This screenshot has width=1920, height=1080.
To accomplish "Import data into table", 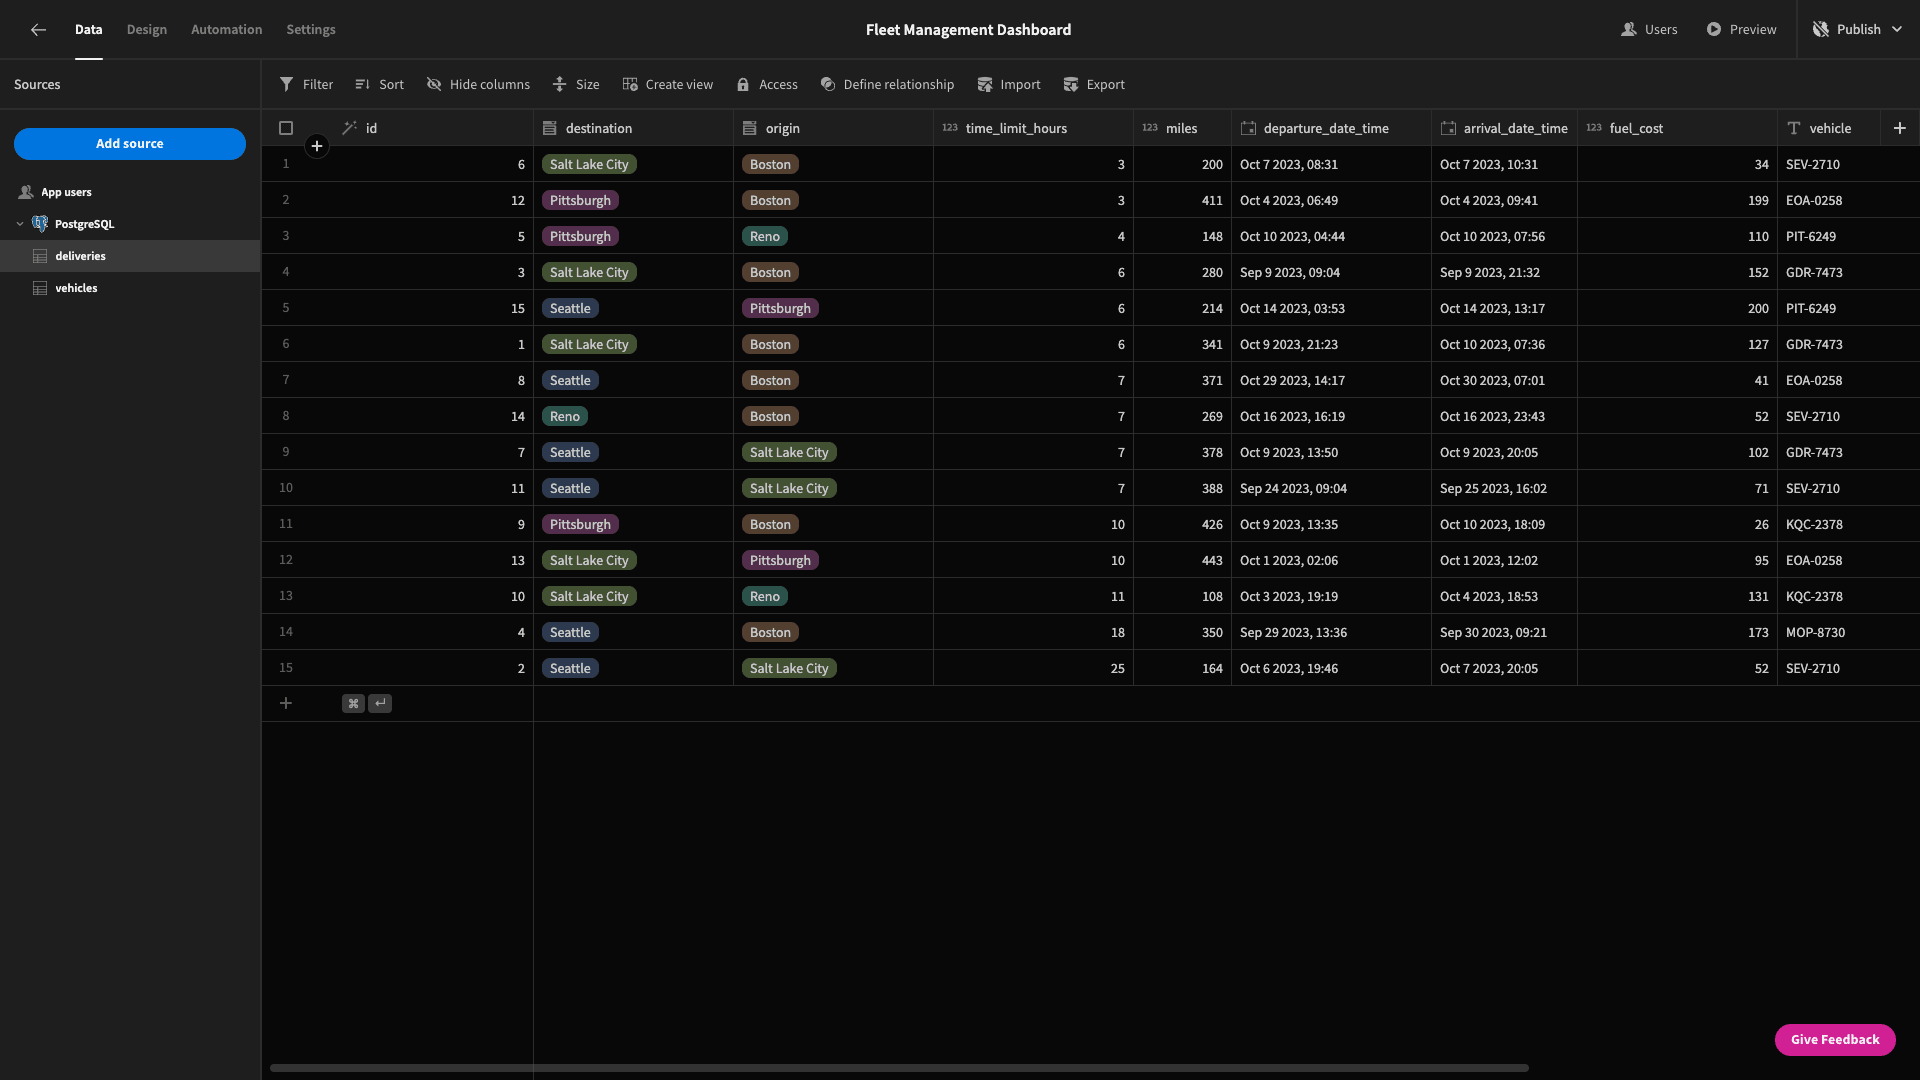I will (1009, 85).
